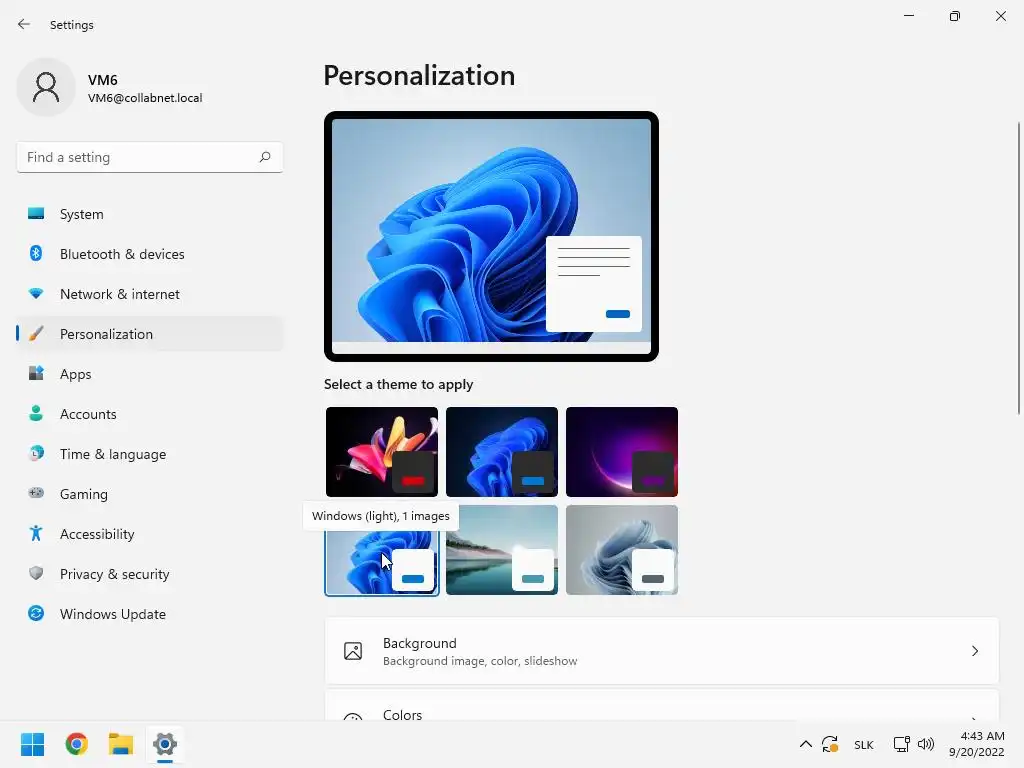Click the back arrow in Settings header

pos(24,24)
